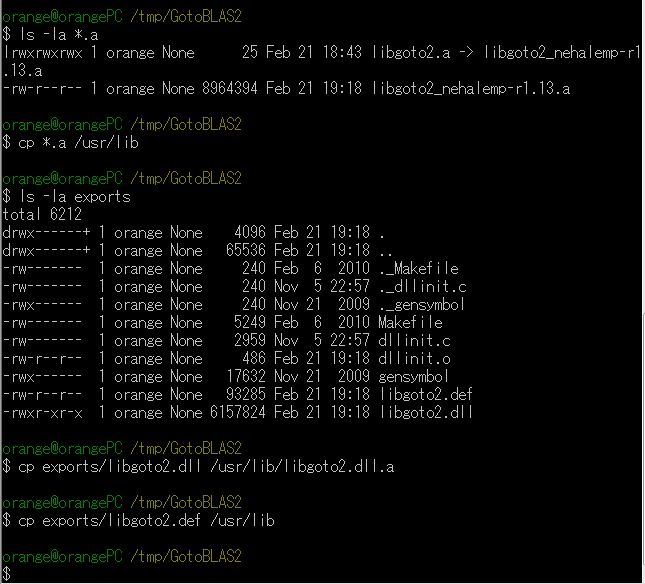The image size is (645, 584).
Task: Click the dllinit.c file entry
Action: tap(415, 341)
